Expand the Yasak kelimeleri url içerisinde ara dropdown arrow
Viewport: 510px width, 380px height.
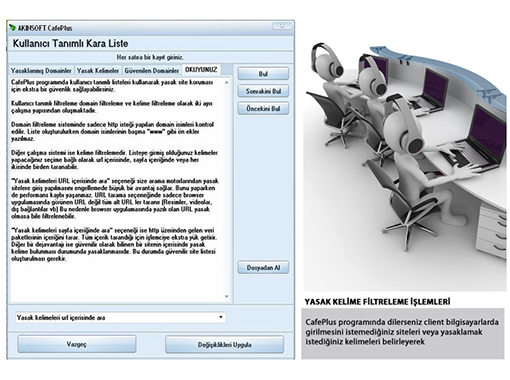point(221,317)
